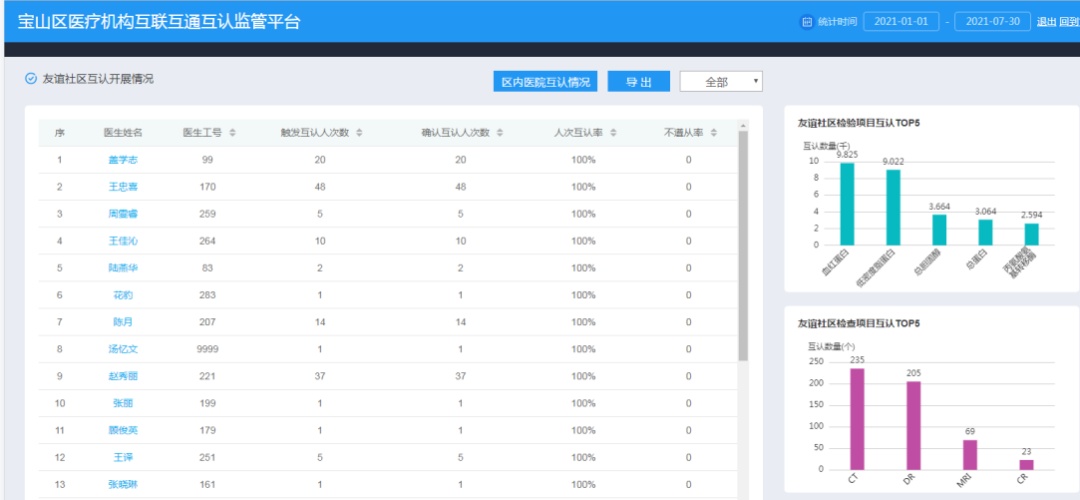Click the check-circle icon next to 友谊社区互认开展情况
Viewport: 1080px width, 500px height.
coord(31,78)
